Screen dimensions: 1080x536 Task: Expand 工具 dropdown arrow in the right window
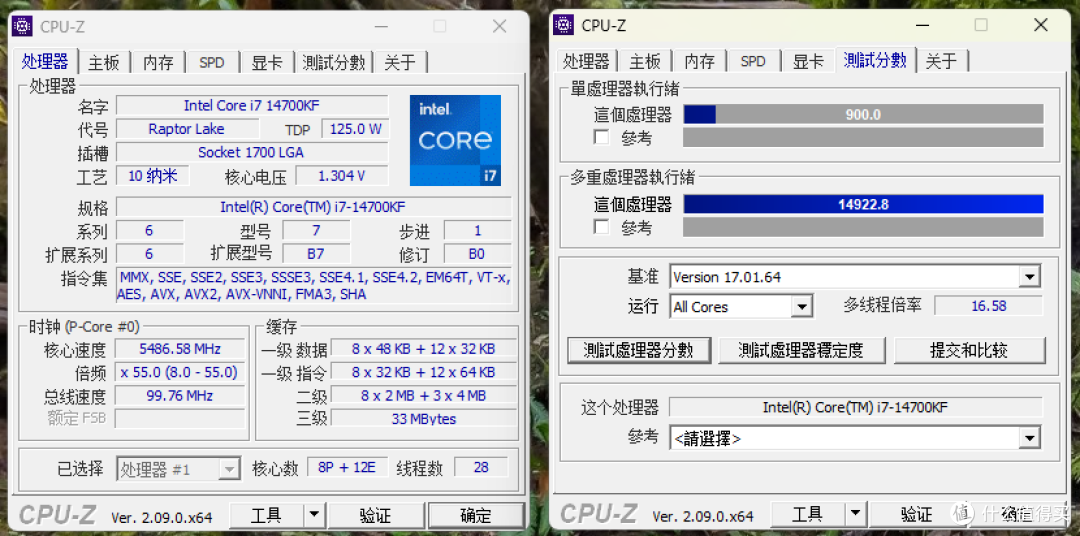click(855, 514)
